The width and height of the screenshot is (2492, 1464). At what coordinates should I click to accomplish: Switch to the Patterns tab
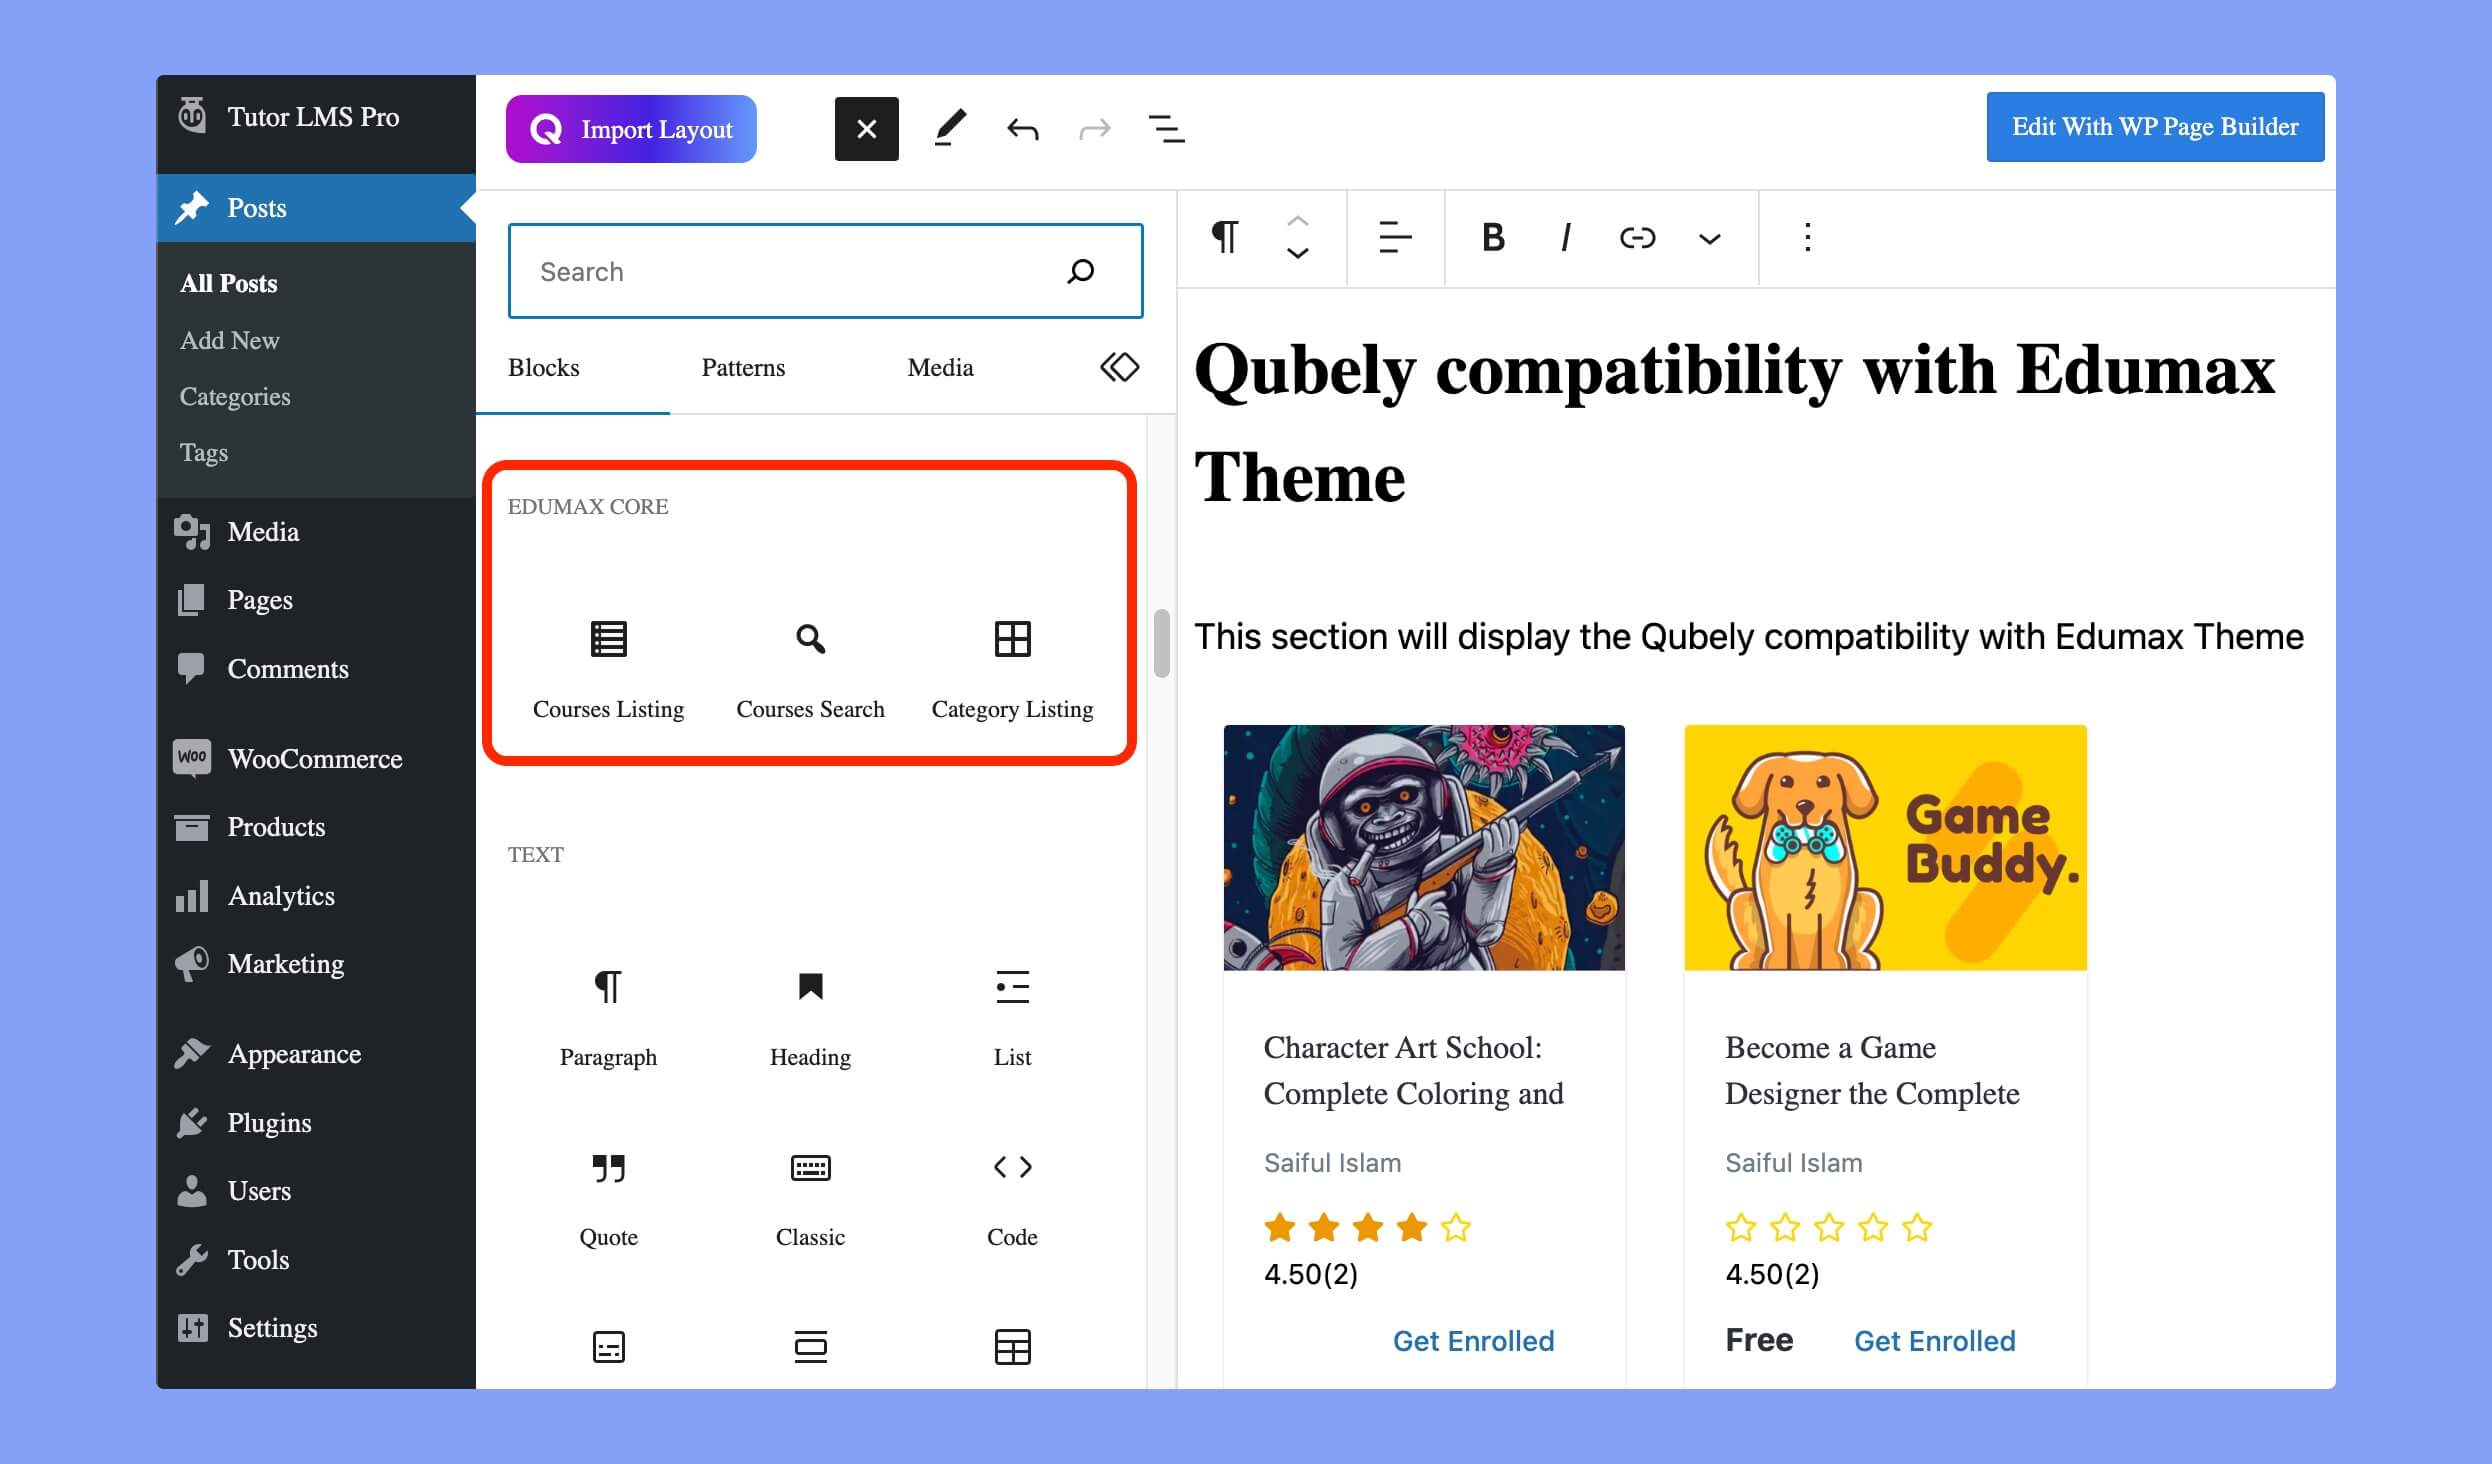point(741,368)
